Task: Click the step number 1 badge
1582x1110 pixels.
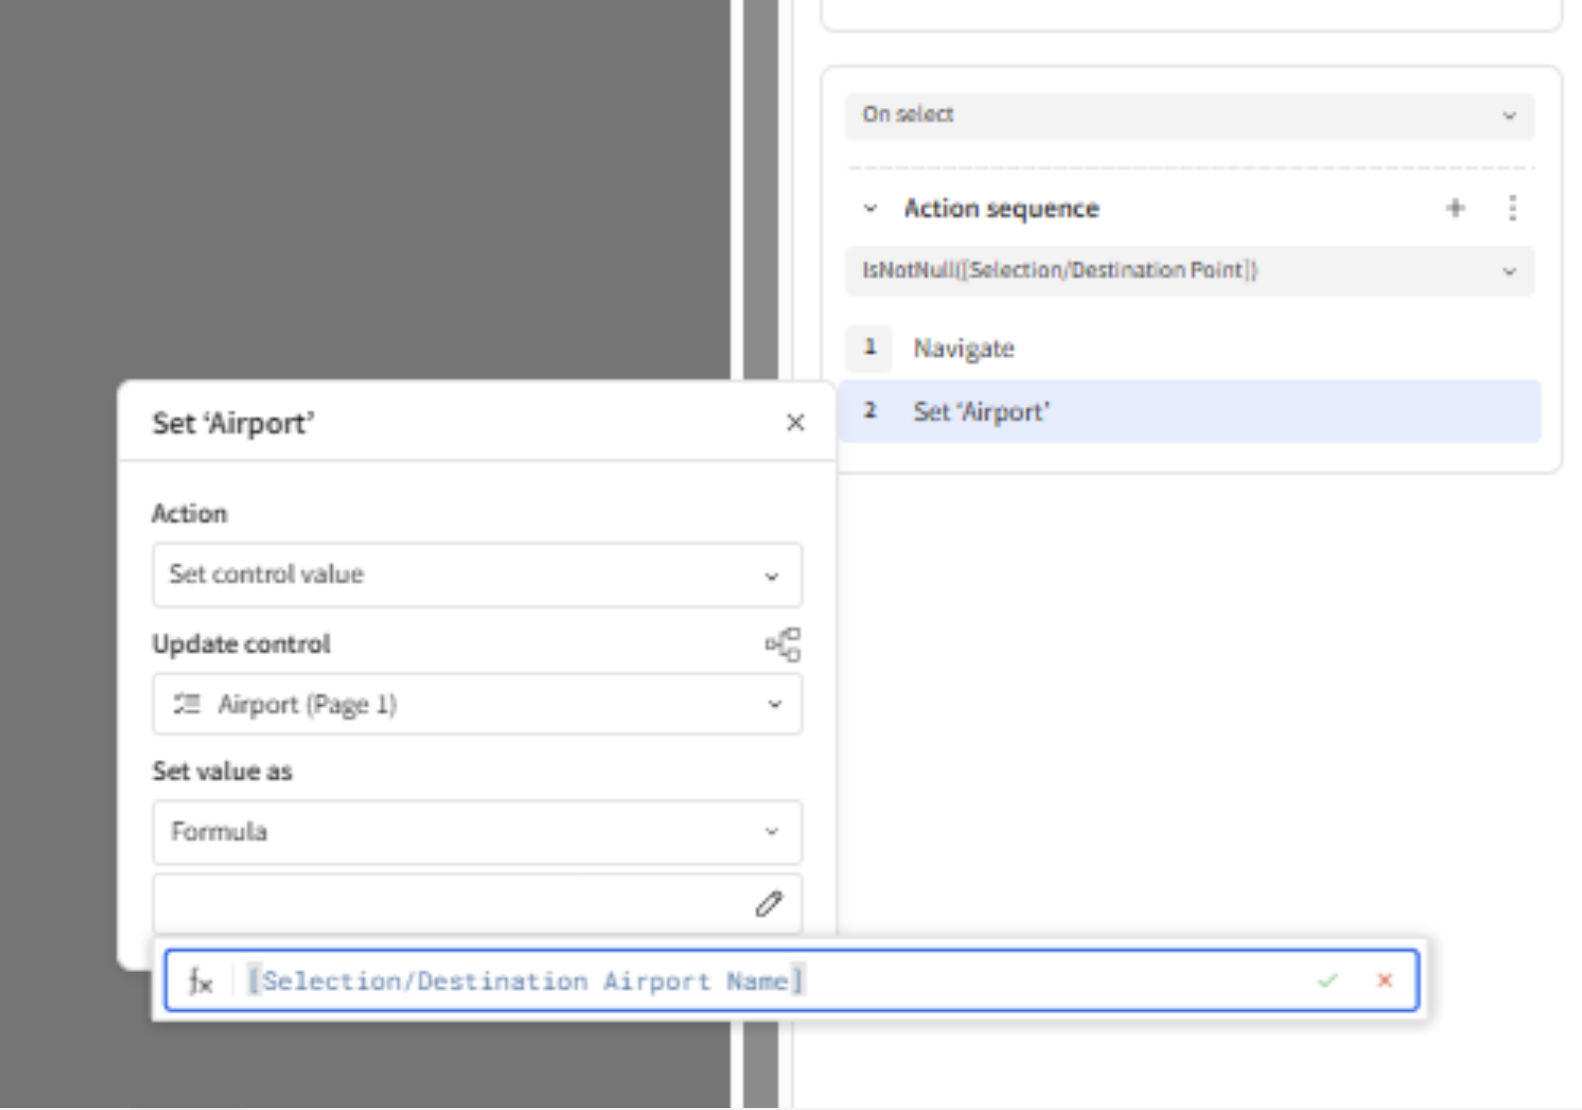Action: [869, 348]
